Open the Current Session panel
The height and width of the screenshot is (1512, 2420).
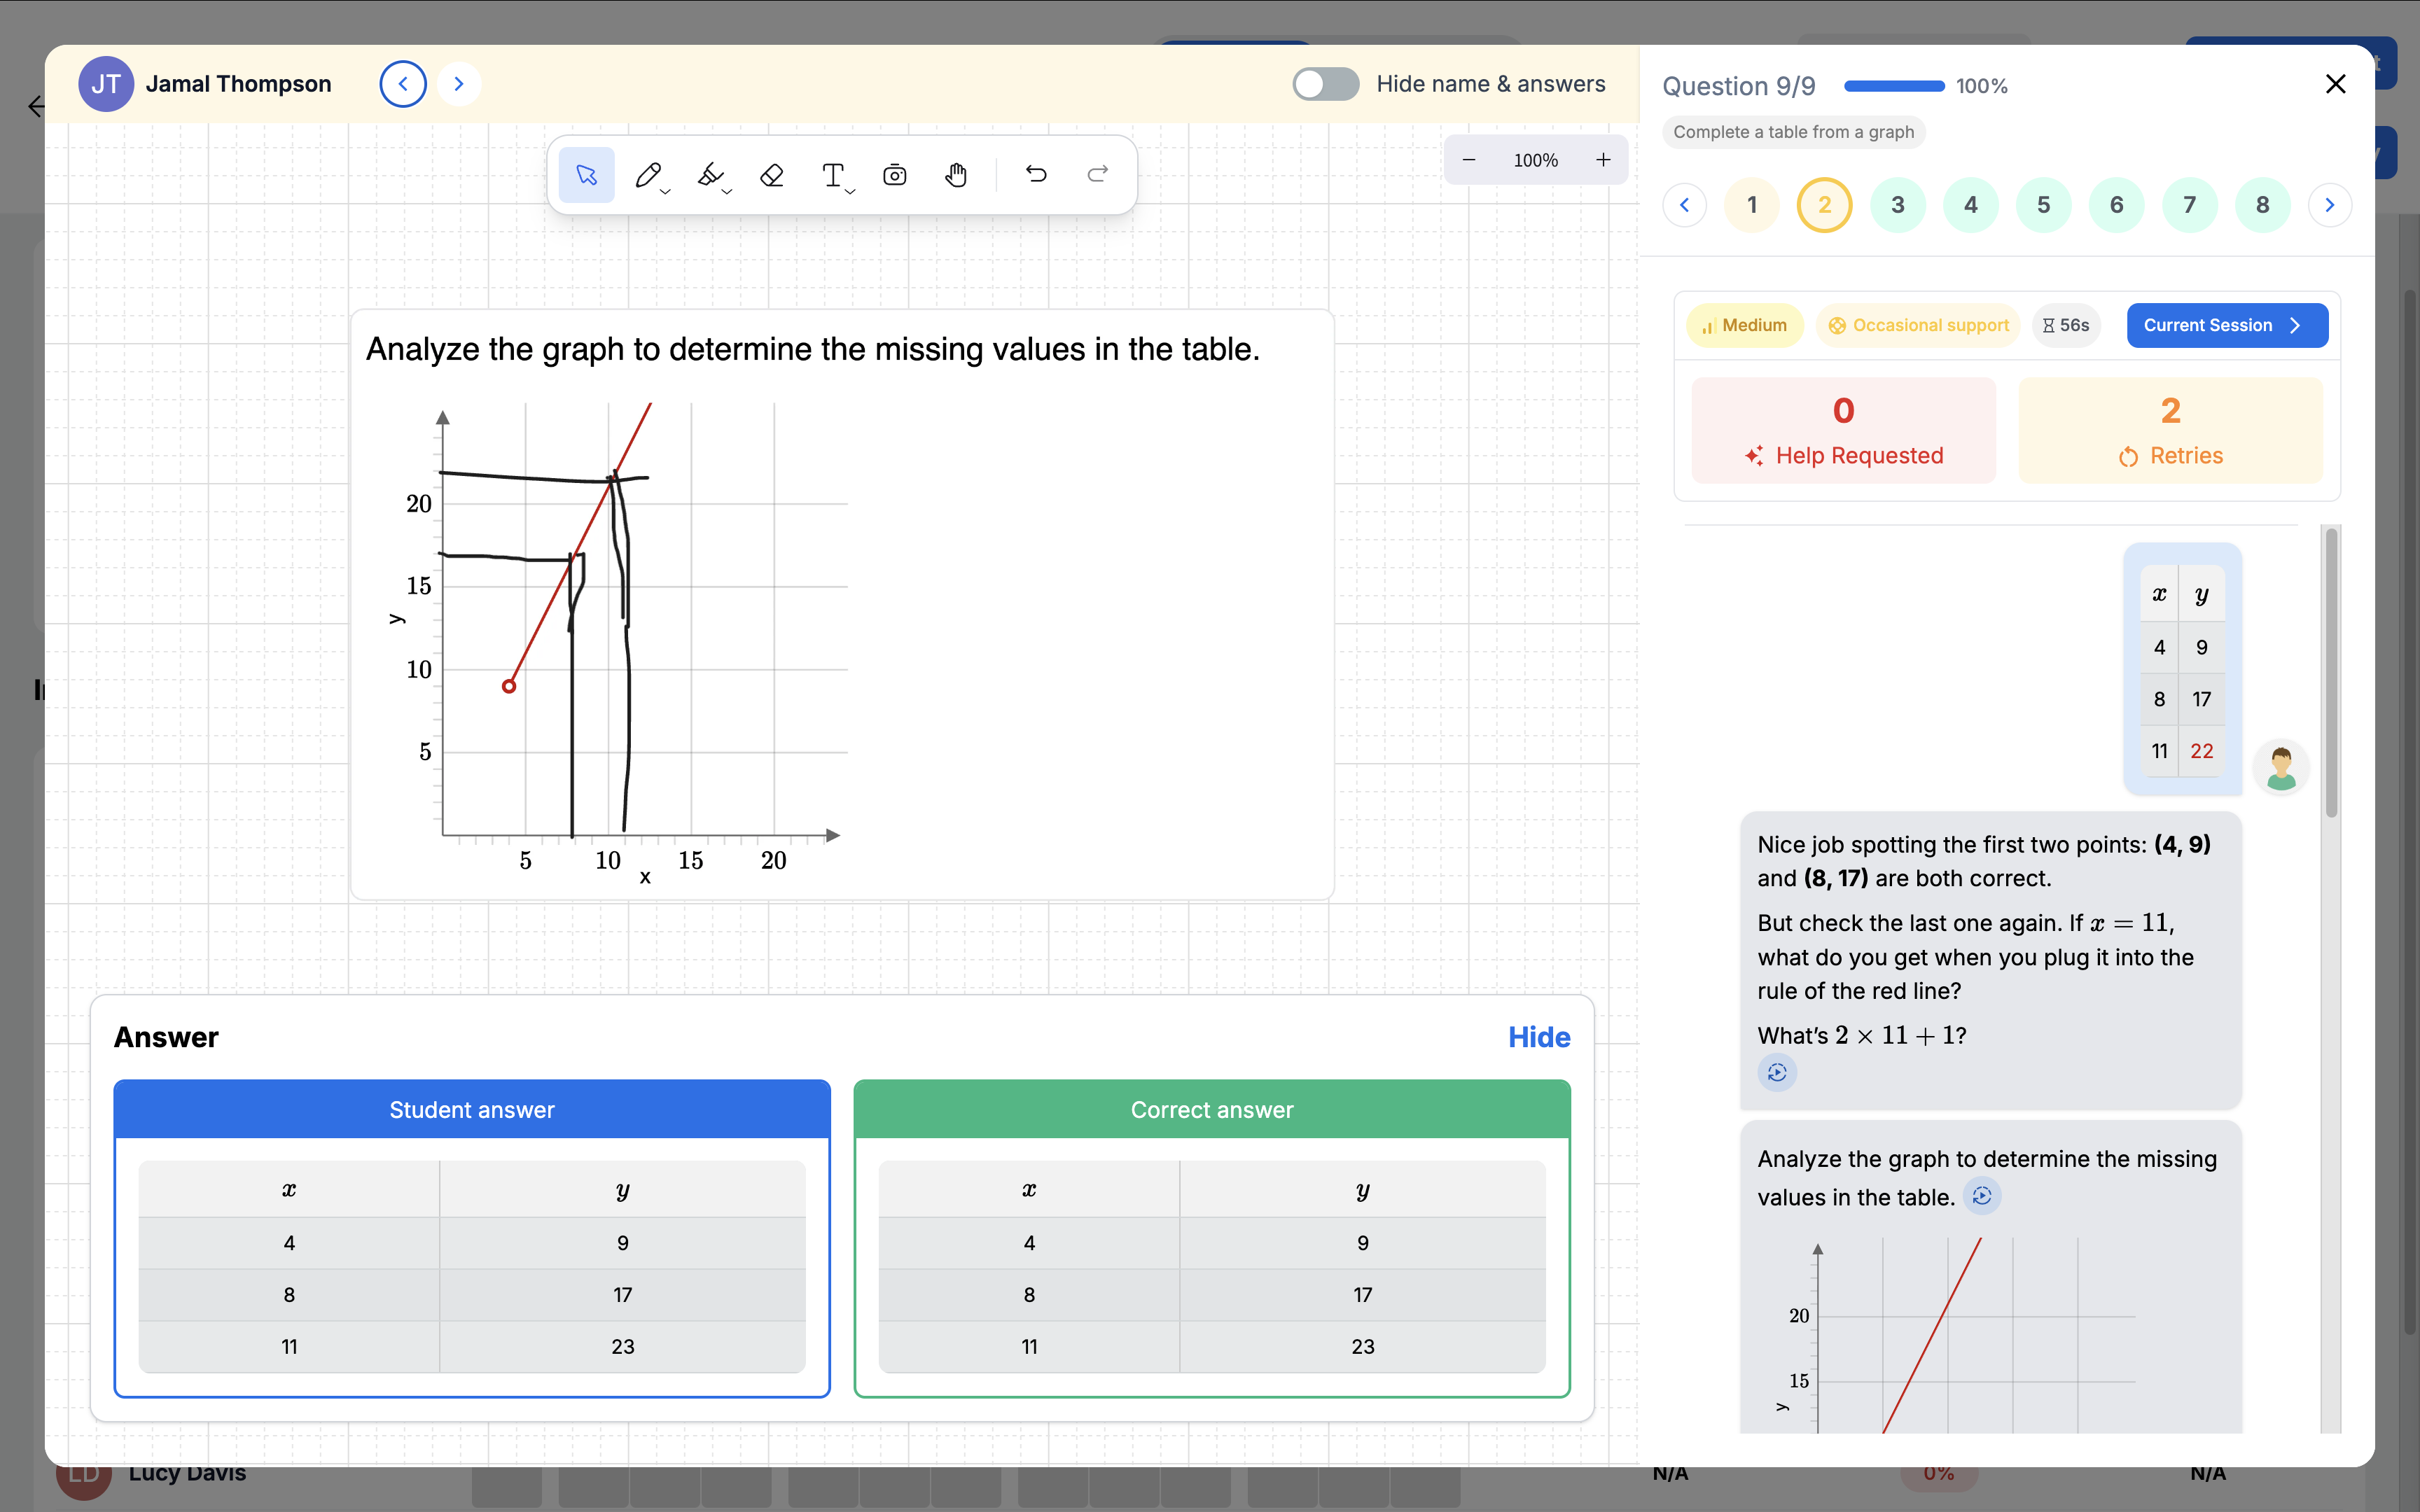tap(2226, 325)
